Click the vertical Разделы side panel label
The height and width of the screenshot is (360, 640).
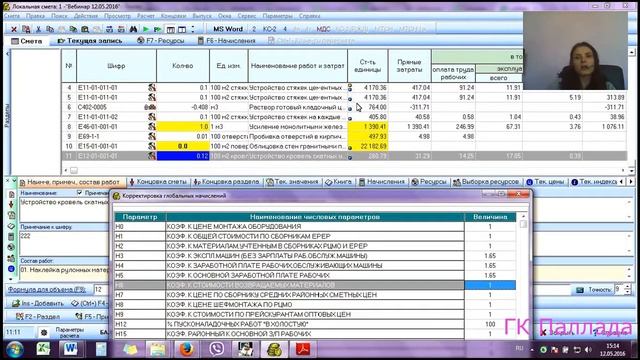(x=7, y=115)
